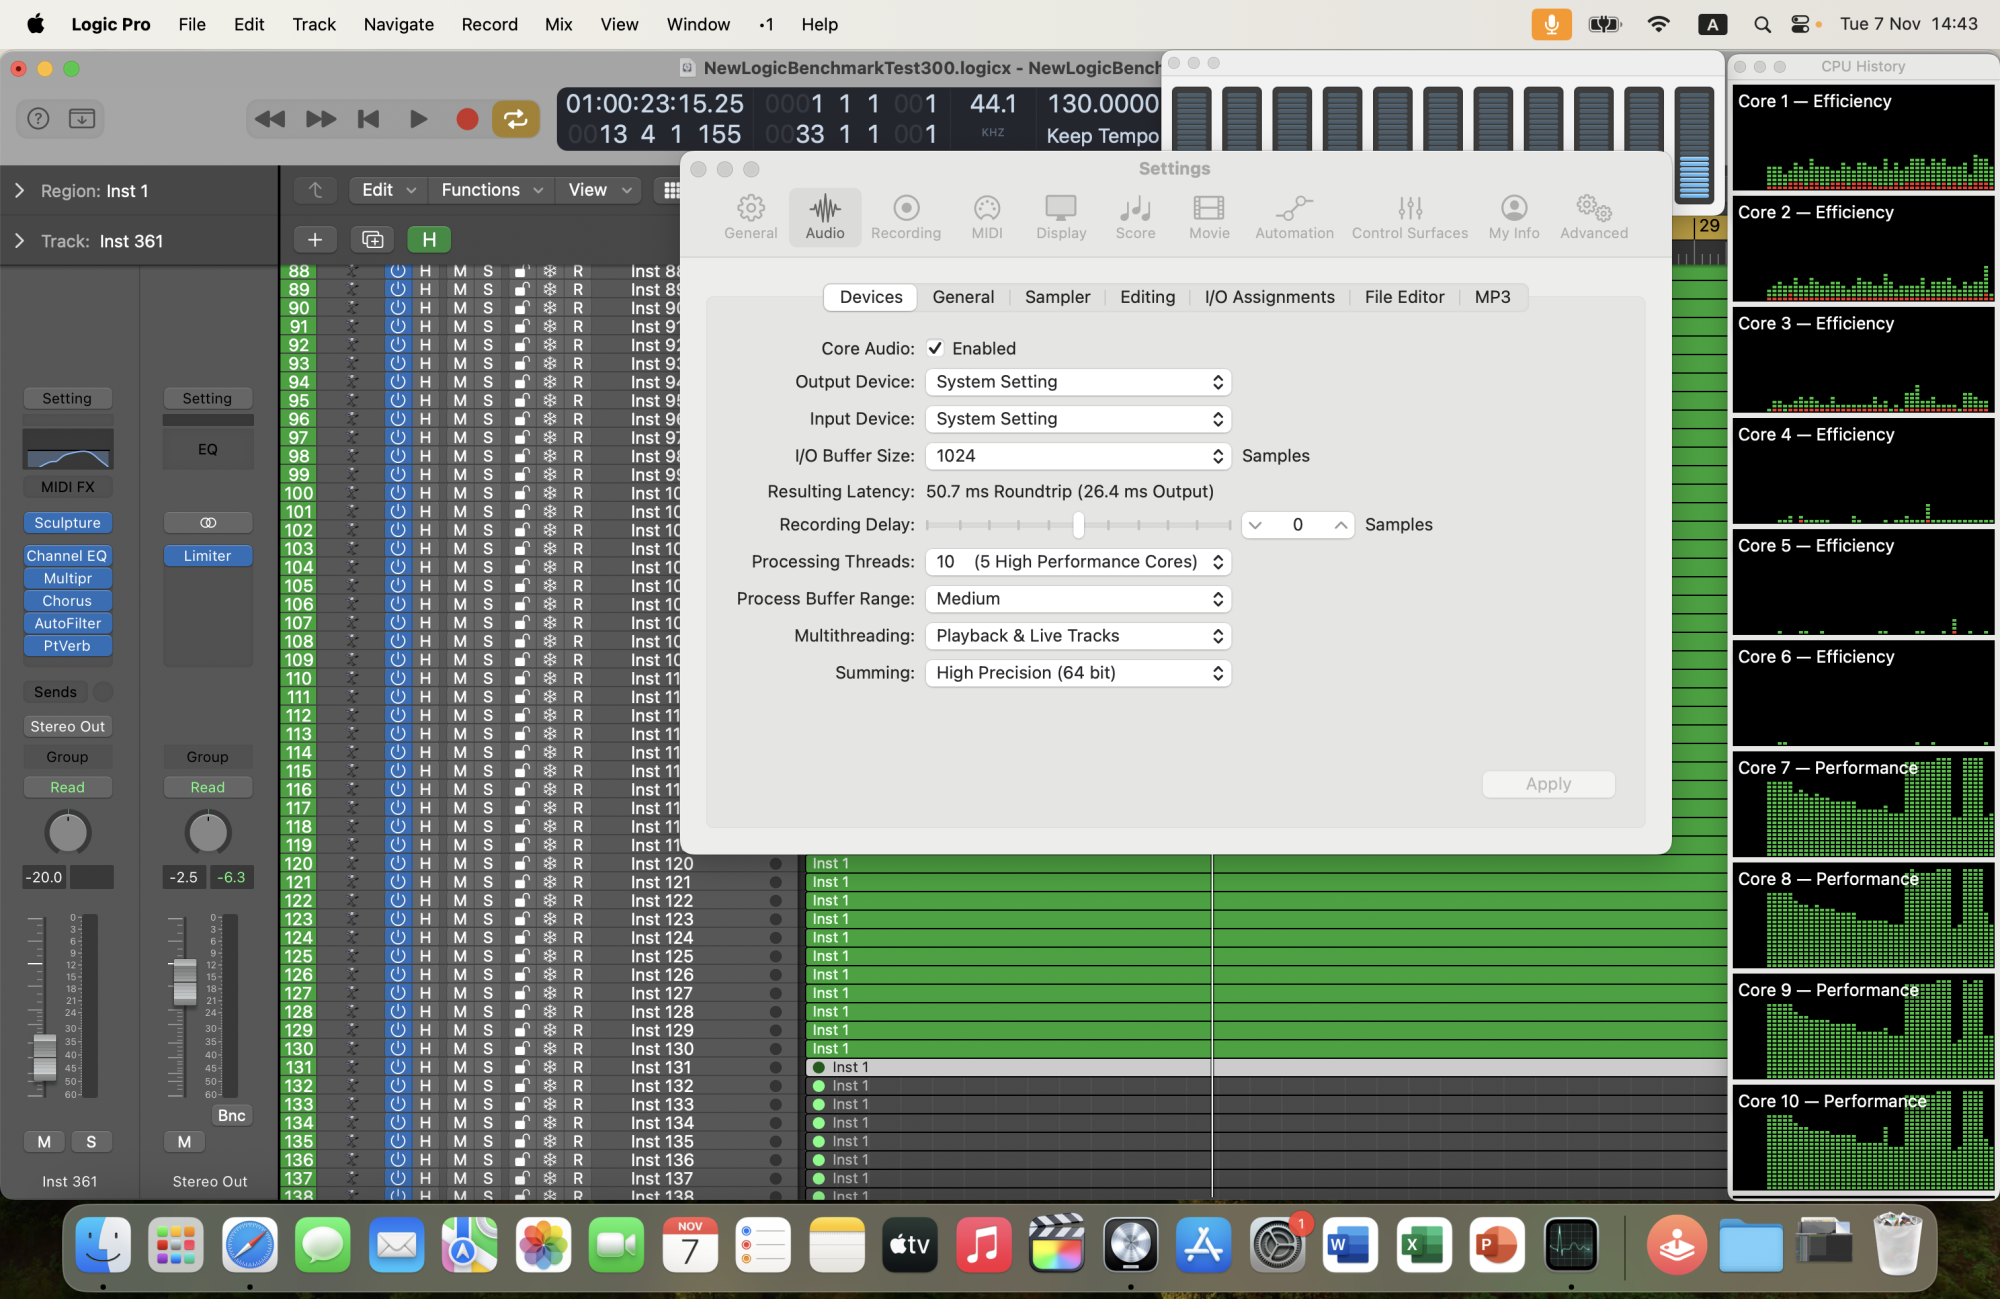
Task: Open the Navigate menu
Action: 398,24
